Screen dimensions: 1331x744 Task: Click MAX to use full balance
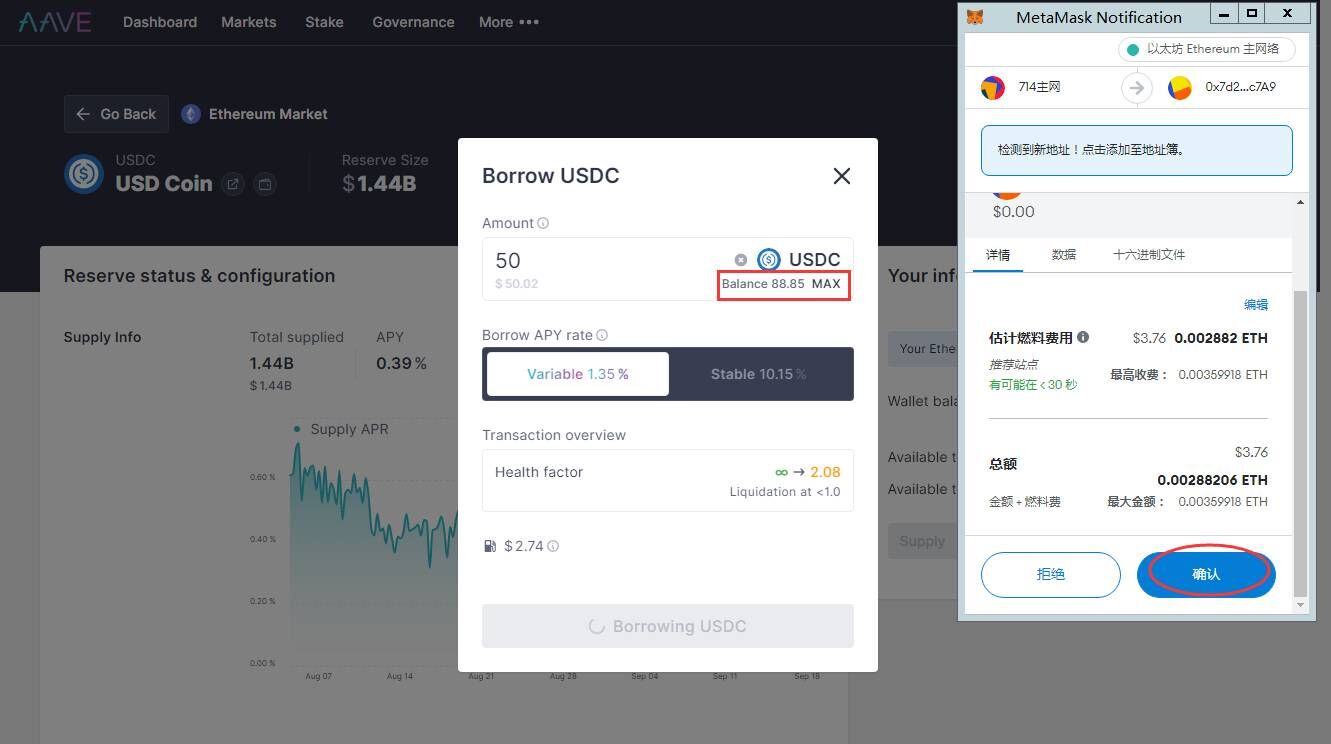tap(826, 284)
